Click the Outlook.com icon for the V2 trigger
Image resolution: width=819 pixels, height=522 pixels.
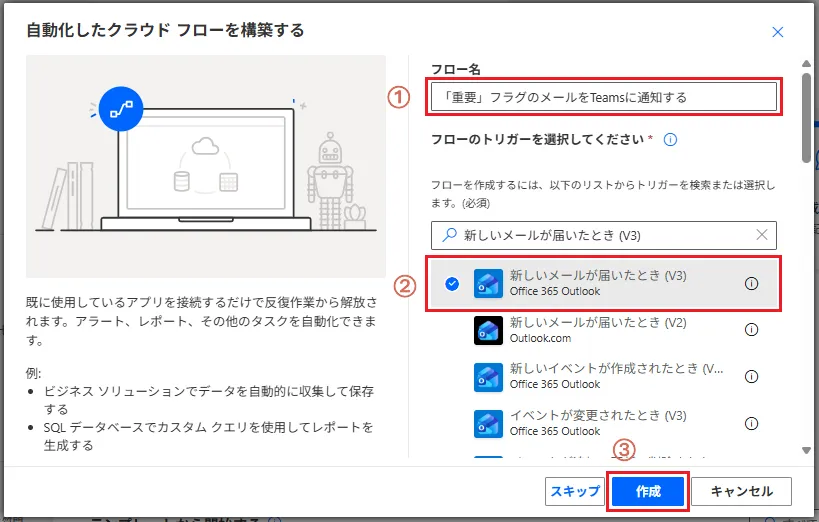[488, 330]
